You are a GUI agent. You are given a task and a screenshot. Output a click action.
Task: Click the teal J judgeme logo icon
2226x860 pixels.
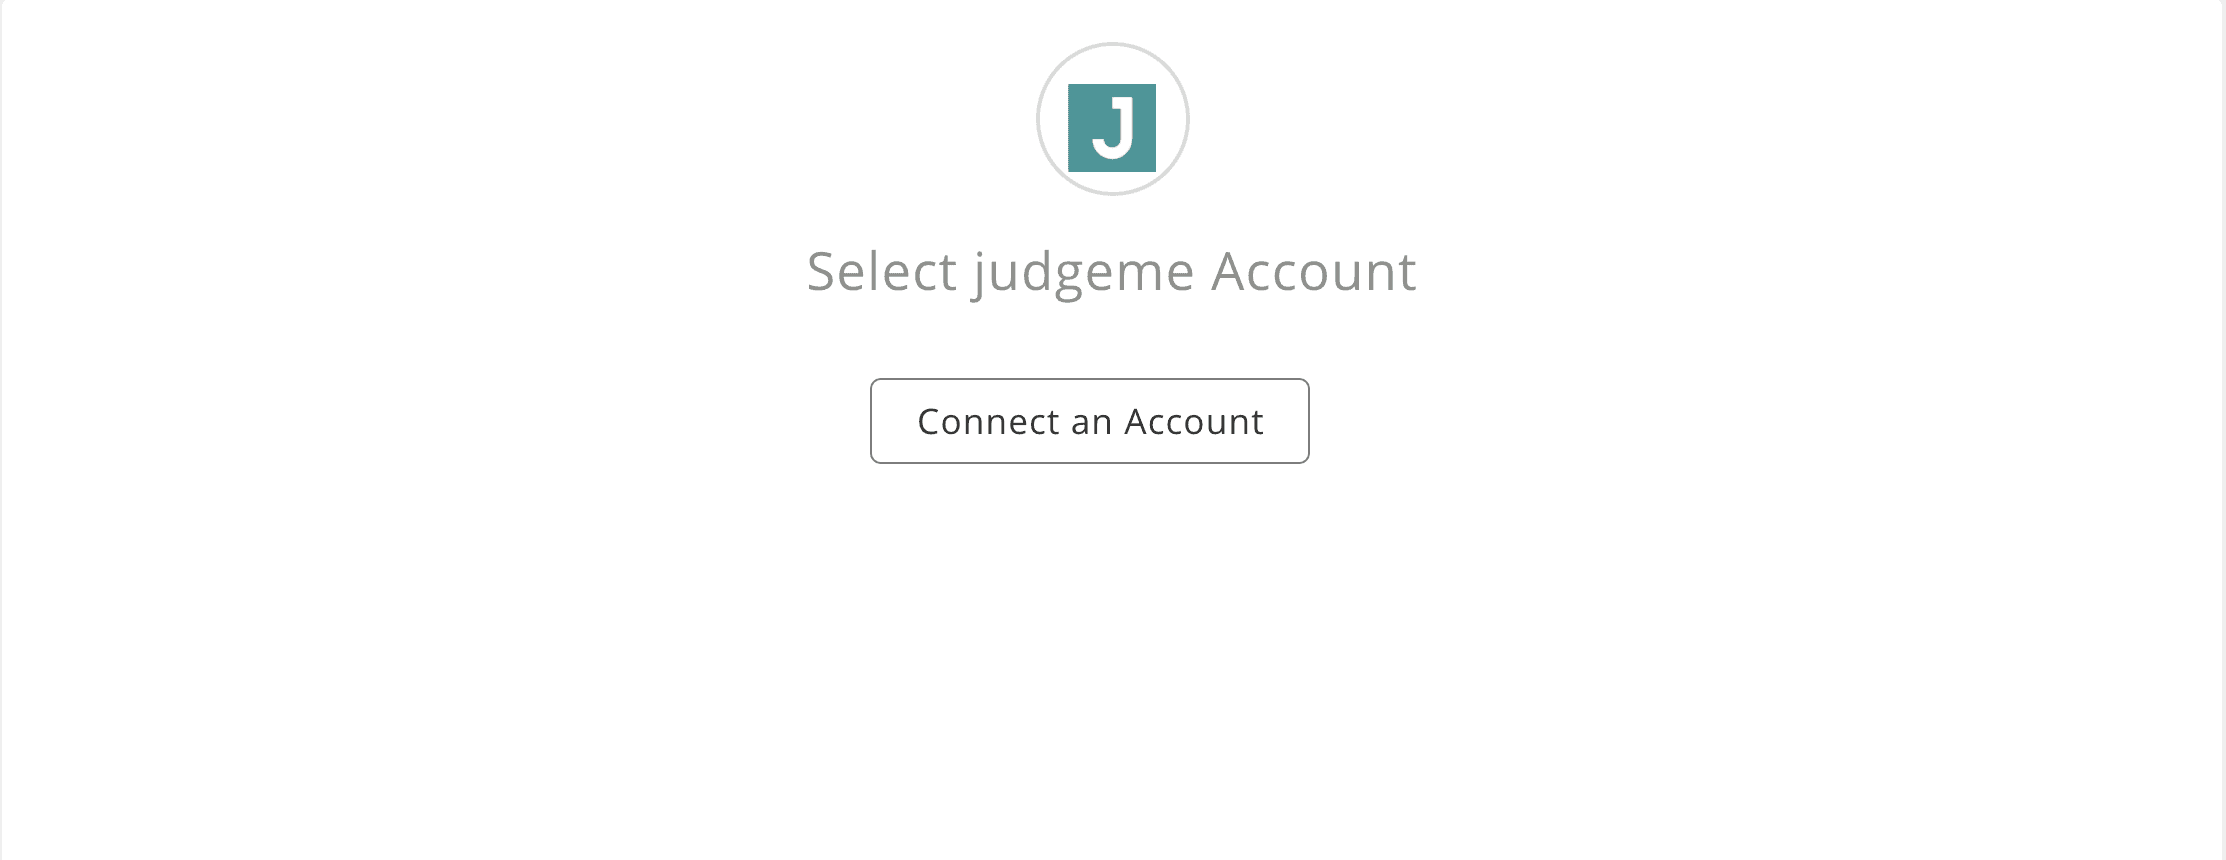pos(1112,128)
